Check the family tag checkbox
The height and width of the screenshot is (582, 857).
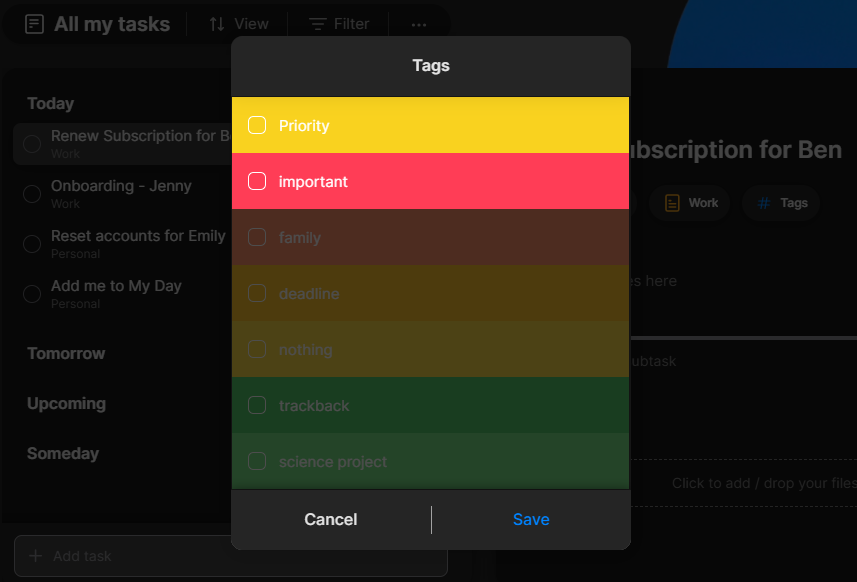click(257, 237)
